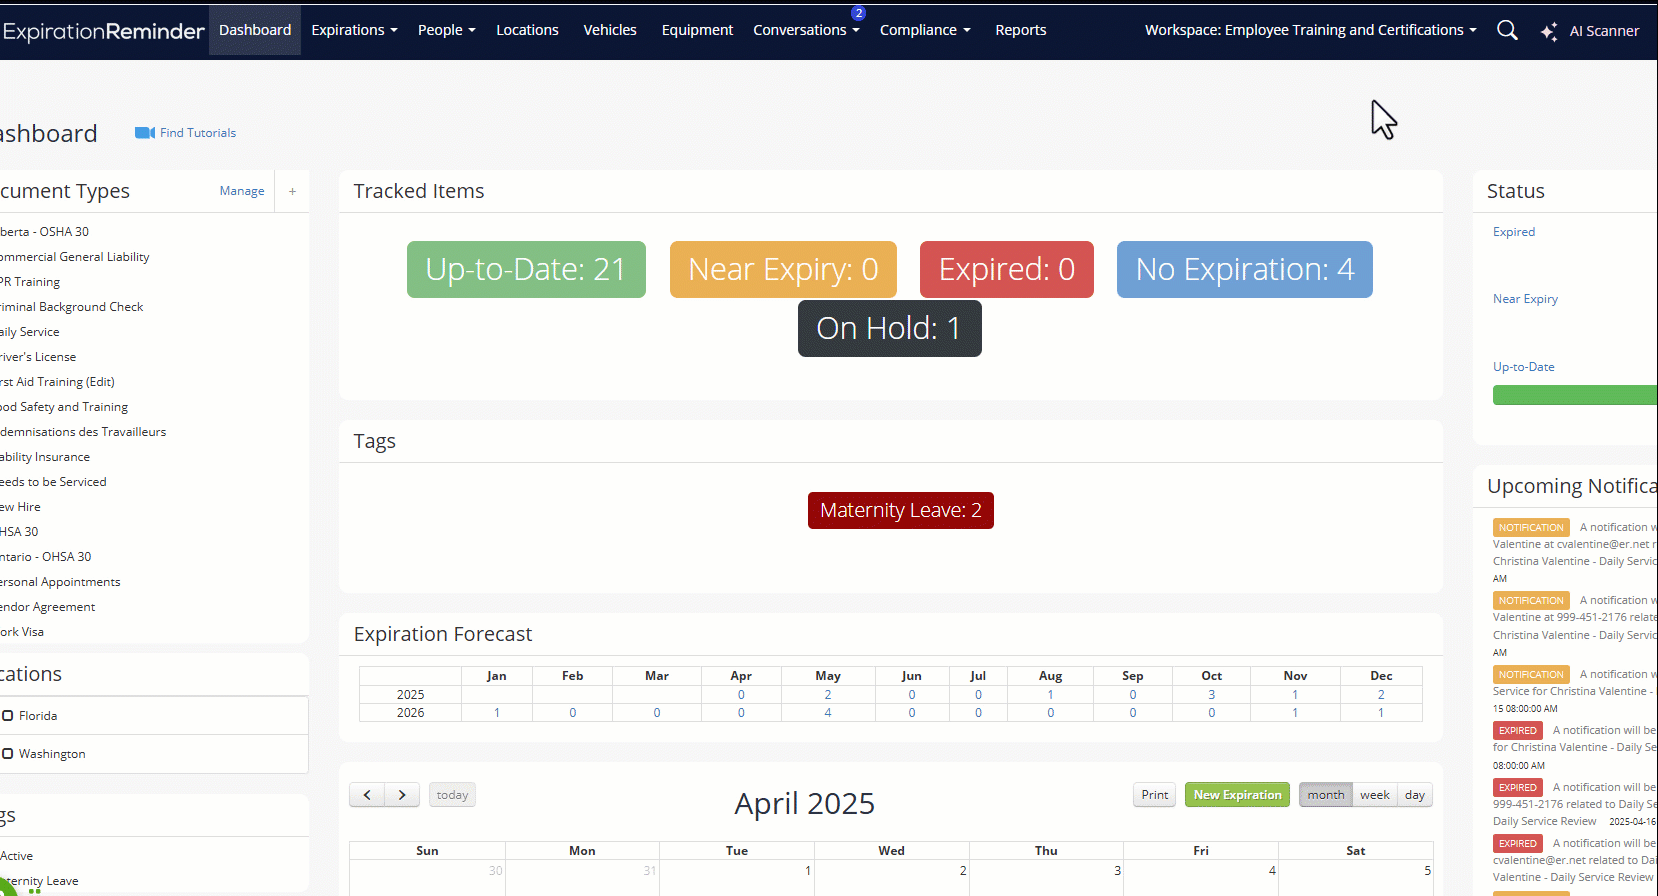Viewport: 1658px width, 896px height.
Task: Click the ExpirationReminder logo
Action: point(103,31)
